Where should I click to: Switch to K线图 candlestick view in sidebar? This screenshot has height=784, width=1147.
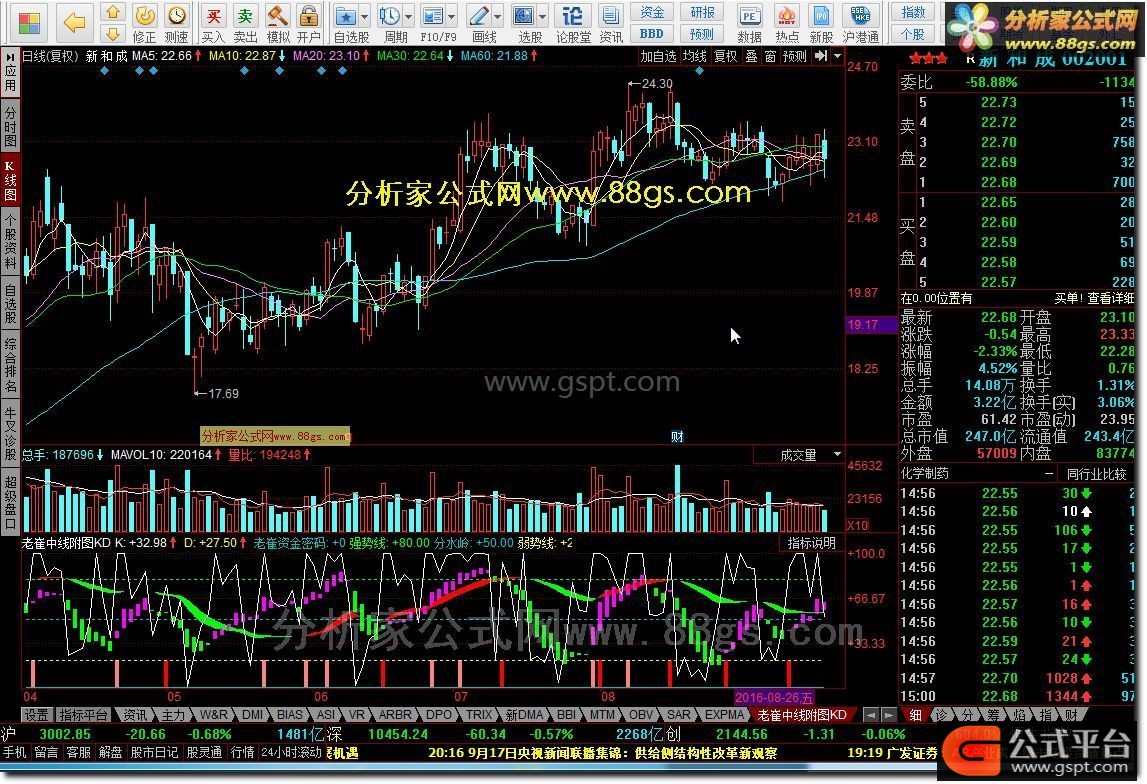(x=10, y=179)
